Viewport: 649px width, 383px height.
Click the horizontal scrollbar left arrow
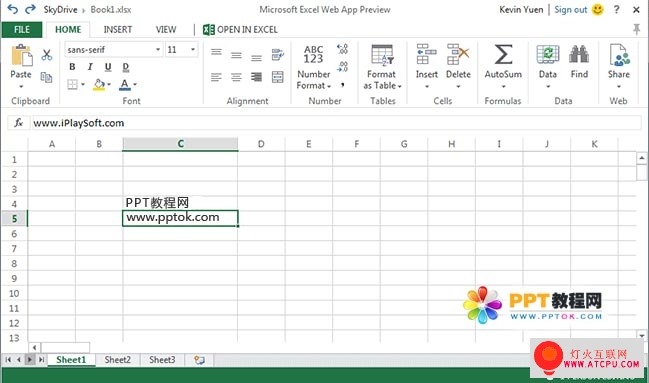click(x=34, y=347)
